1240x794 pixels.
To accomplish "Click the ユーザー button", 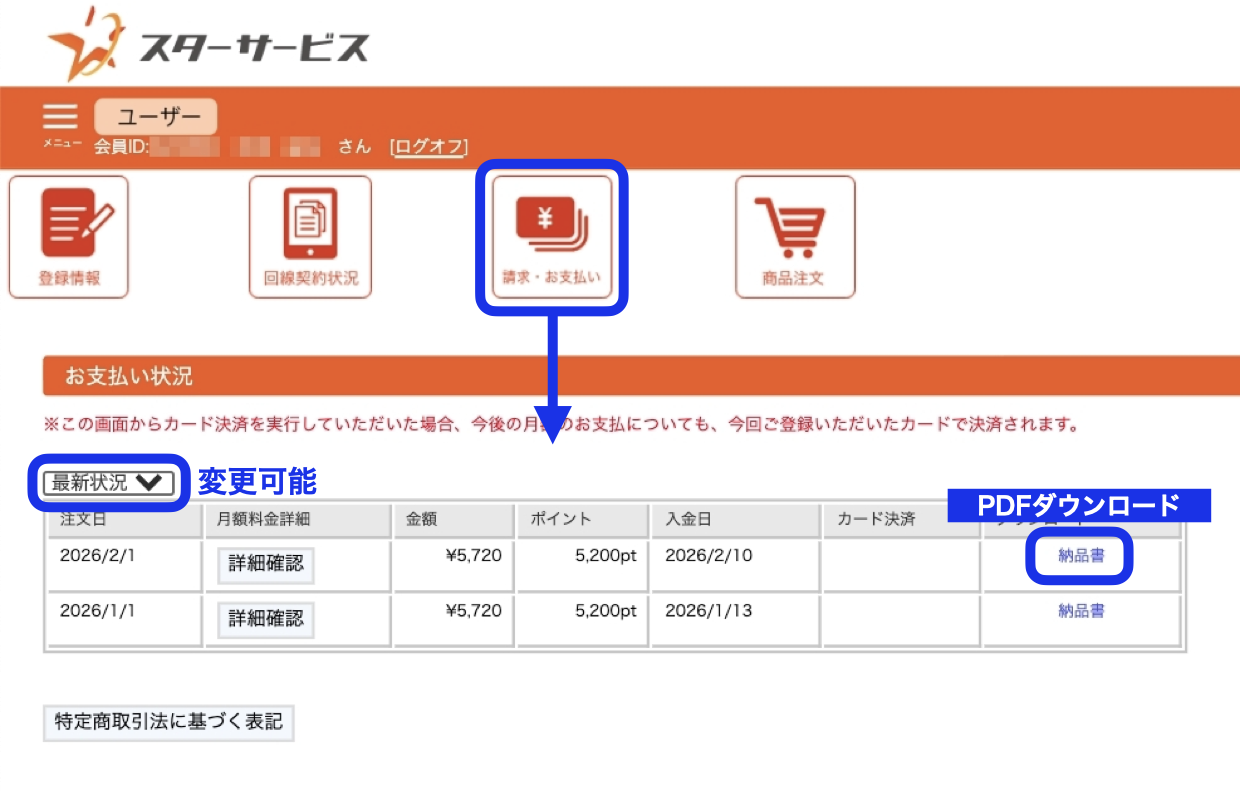I will pos(156,117).
